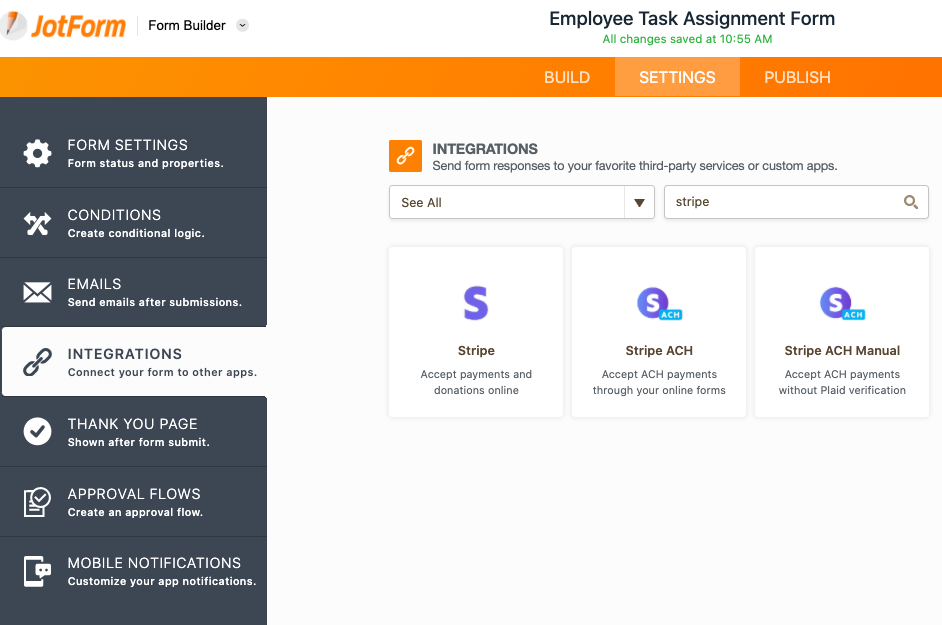Select INTEGRATIONS sidebar section
Screen dimensions: 942x625
point(135,362)
